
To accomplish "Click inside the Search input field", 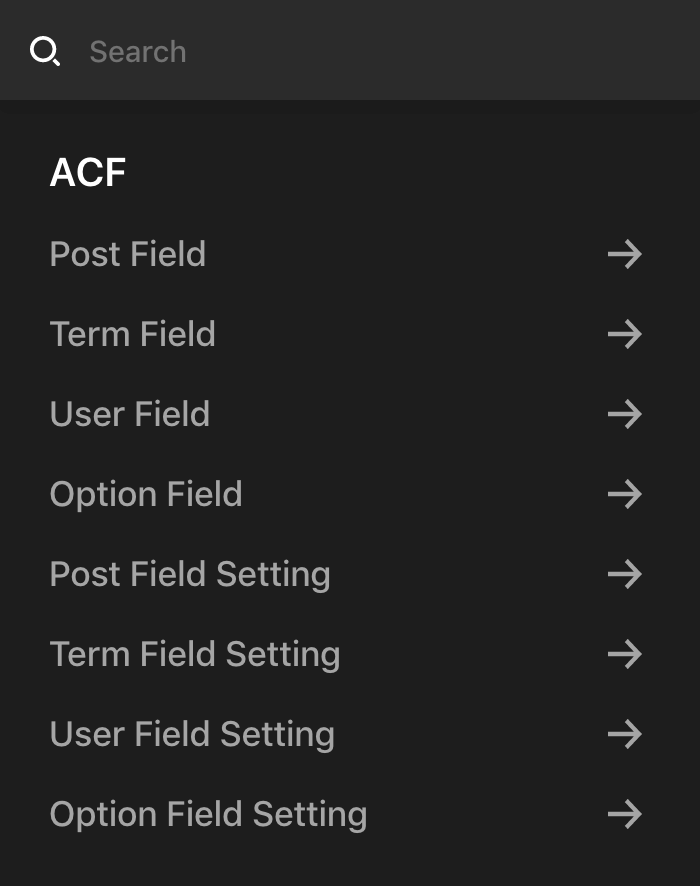I will point(300,51).
